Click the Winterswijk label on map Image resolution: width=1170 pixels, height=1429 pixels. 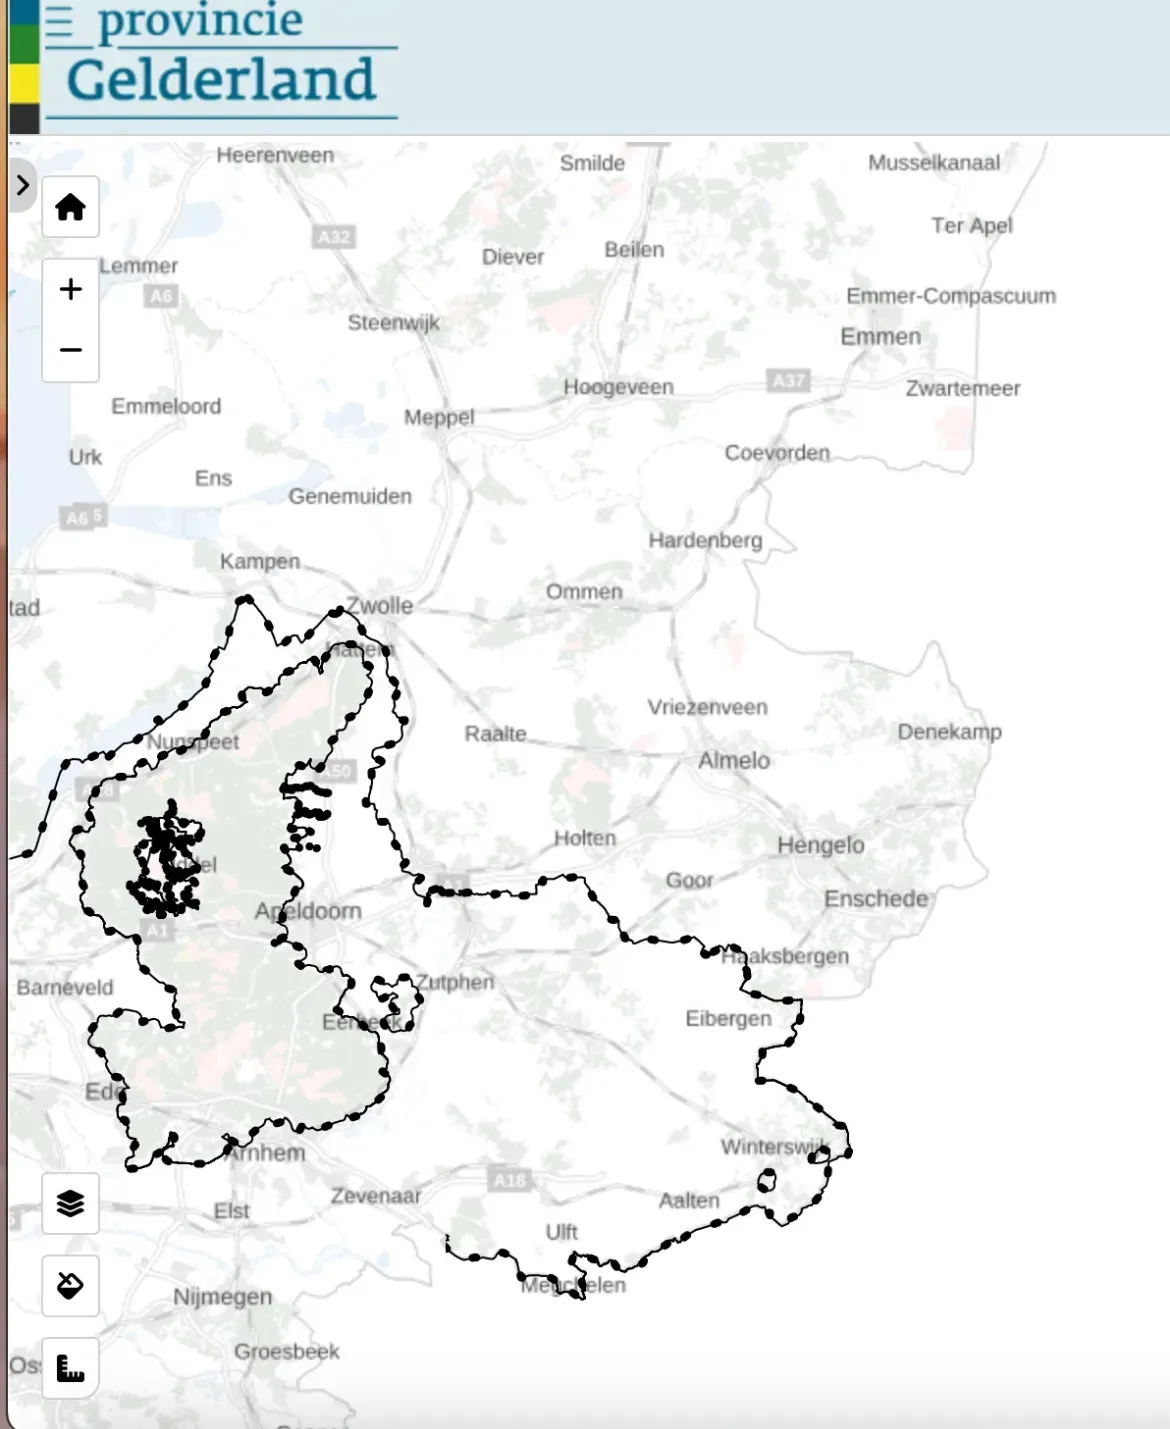click(774, 1146)
